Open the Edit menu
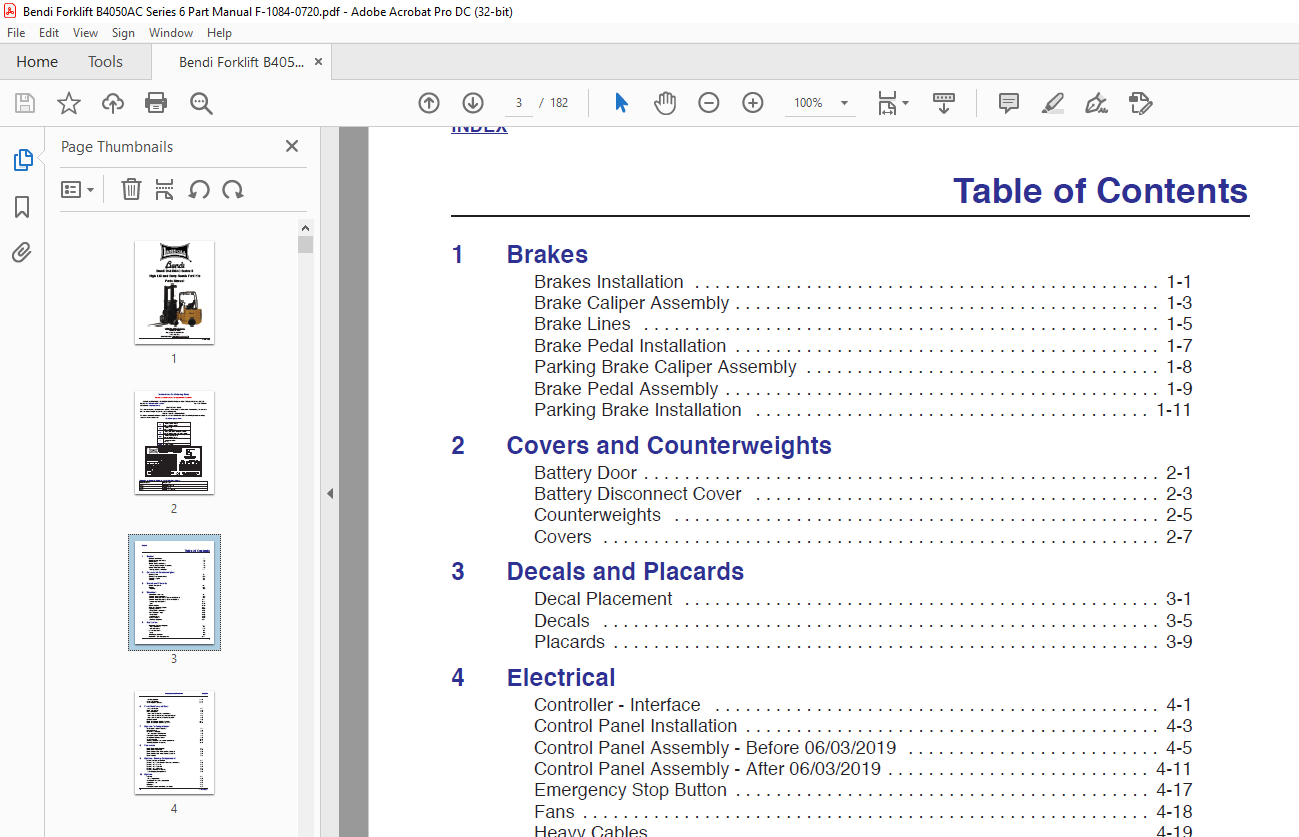The image size is (1299, 837). click(49, 33)
